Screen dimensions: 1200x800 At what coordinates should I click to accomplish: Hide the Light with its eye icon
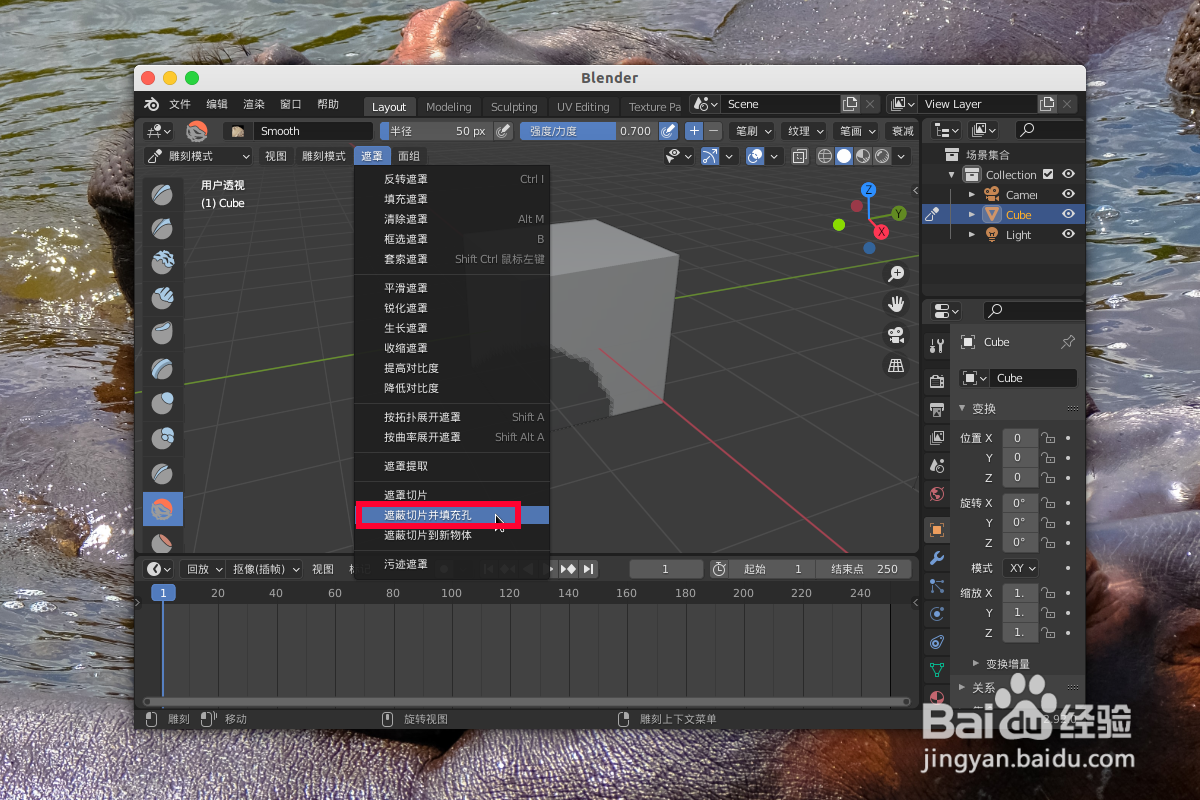click(1068, 234)
